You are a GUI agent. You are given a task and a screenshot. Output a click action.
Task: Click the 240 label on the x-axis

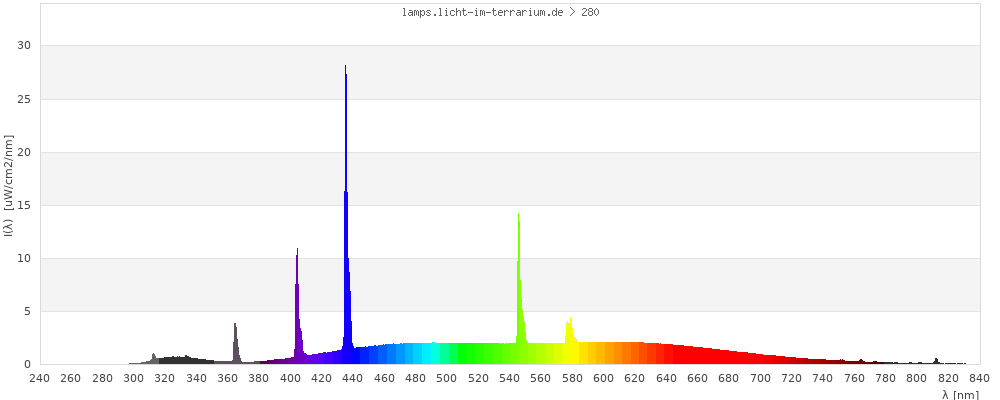39,378
